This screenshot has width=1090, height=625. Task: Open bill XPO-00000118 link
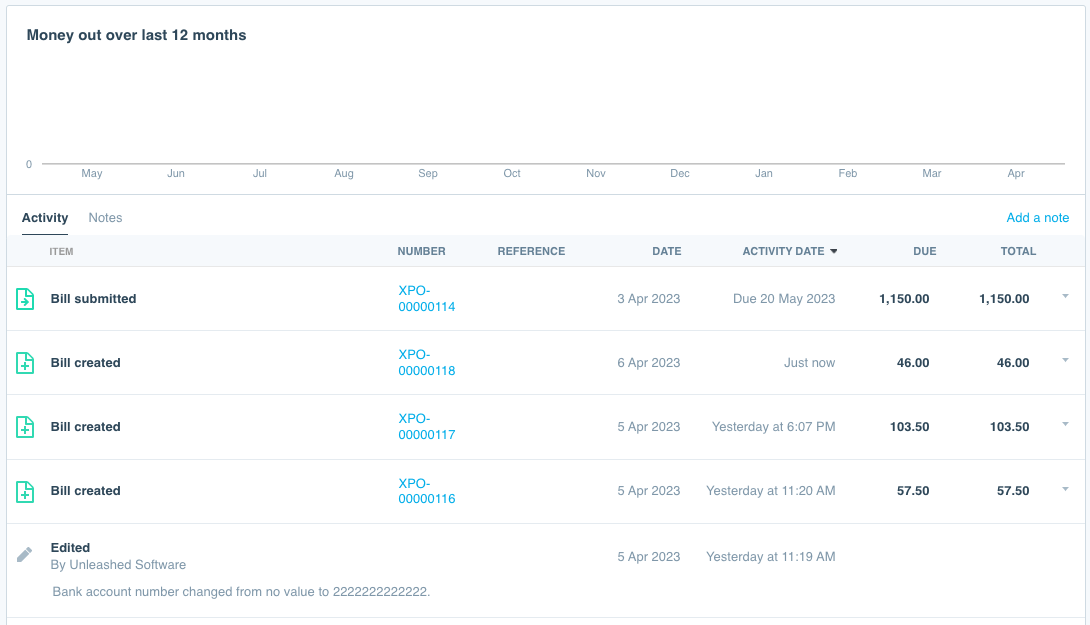tap(427, 363)
